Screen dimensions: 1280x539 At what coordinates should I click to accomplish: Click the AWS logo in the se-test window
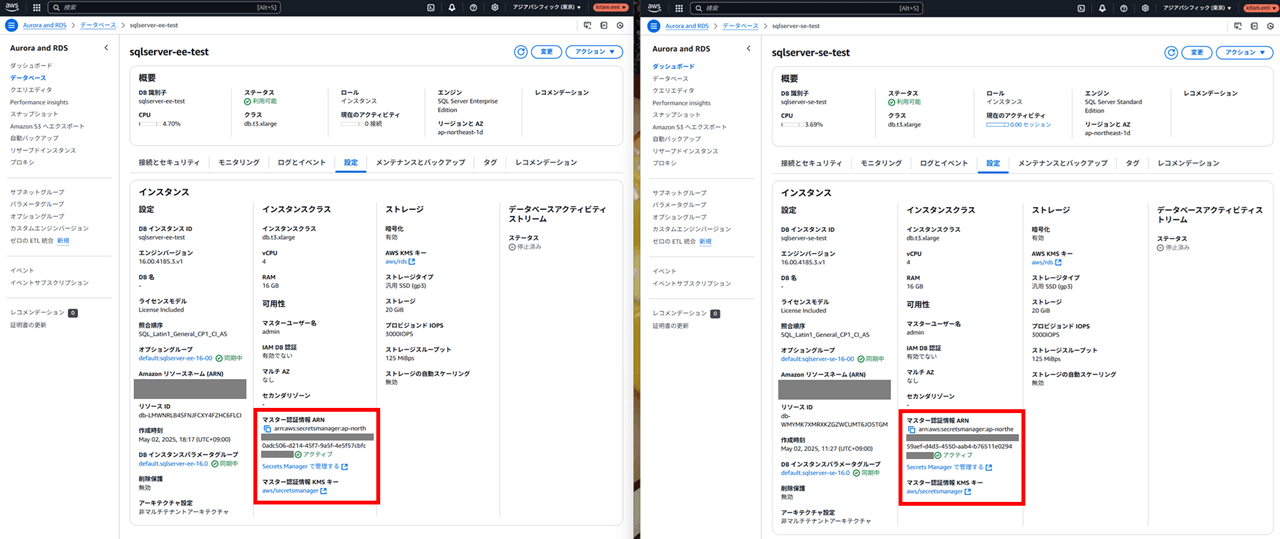[x=656, y=7]
